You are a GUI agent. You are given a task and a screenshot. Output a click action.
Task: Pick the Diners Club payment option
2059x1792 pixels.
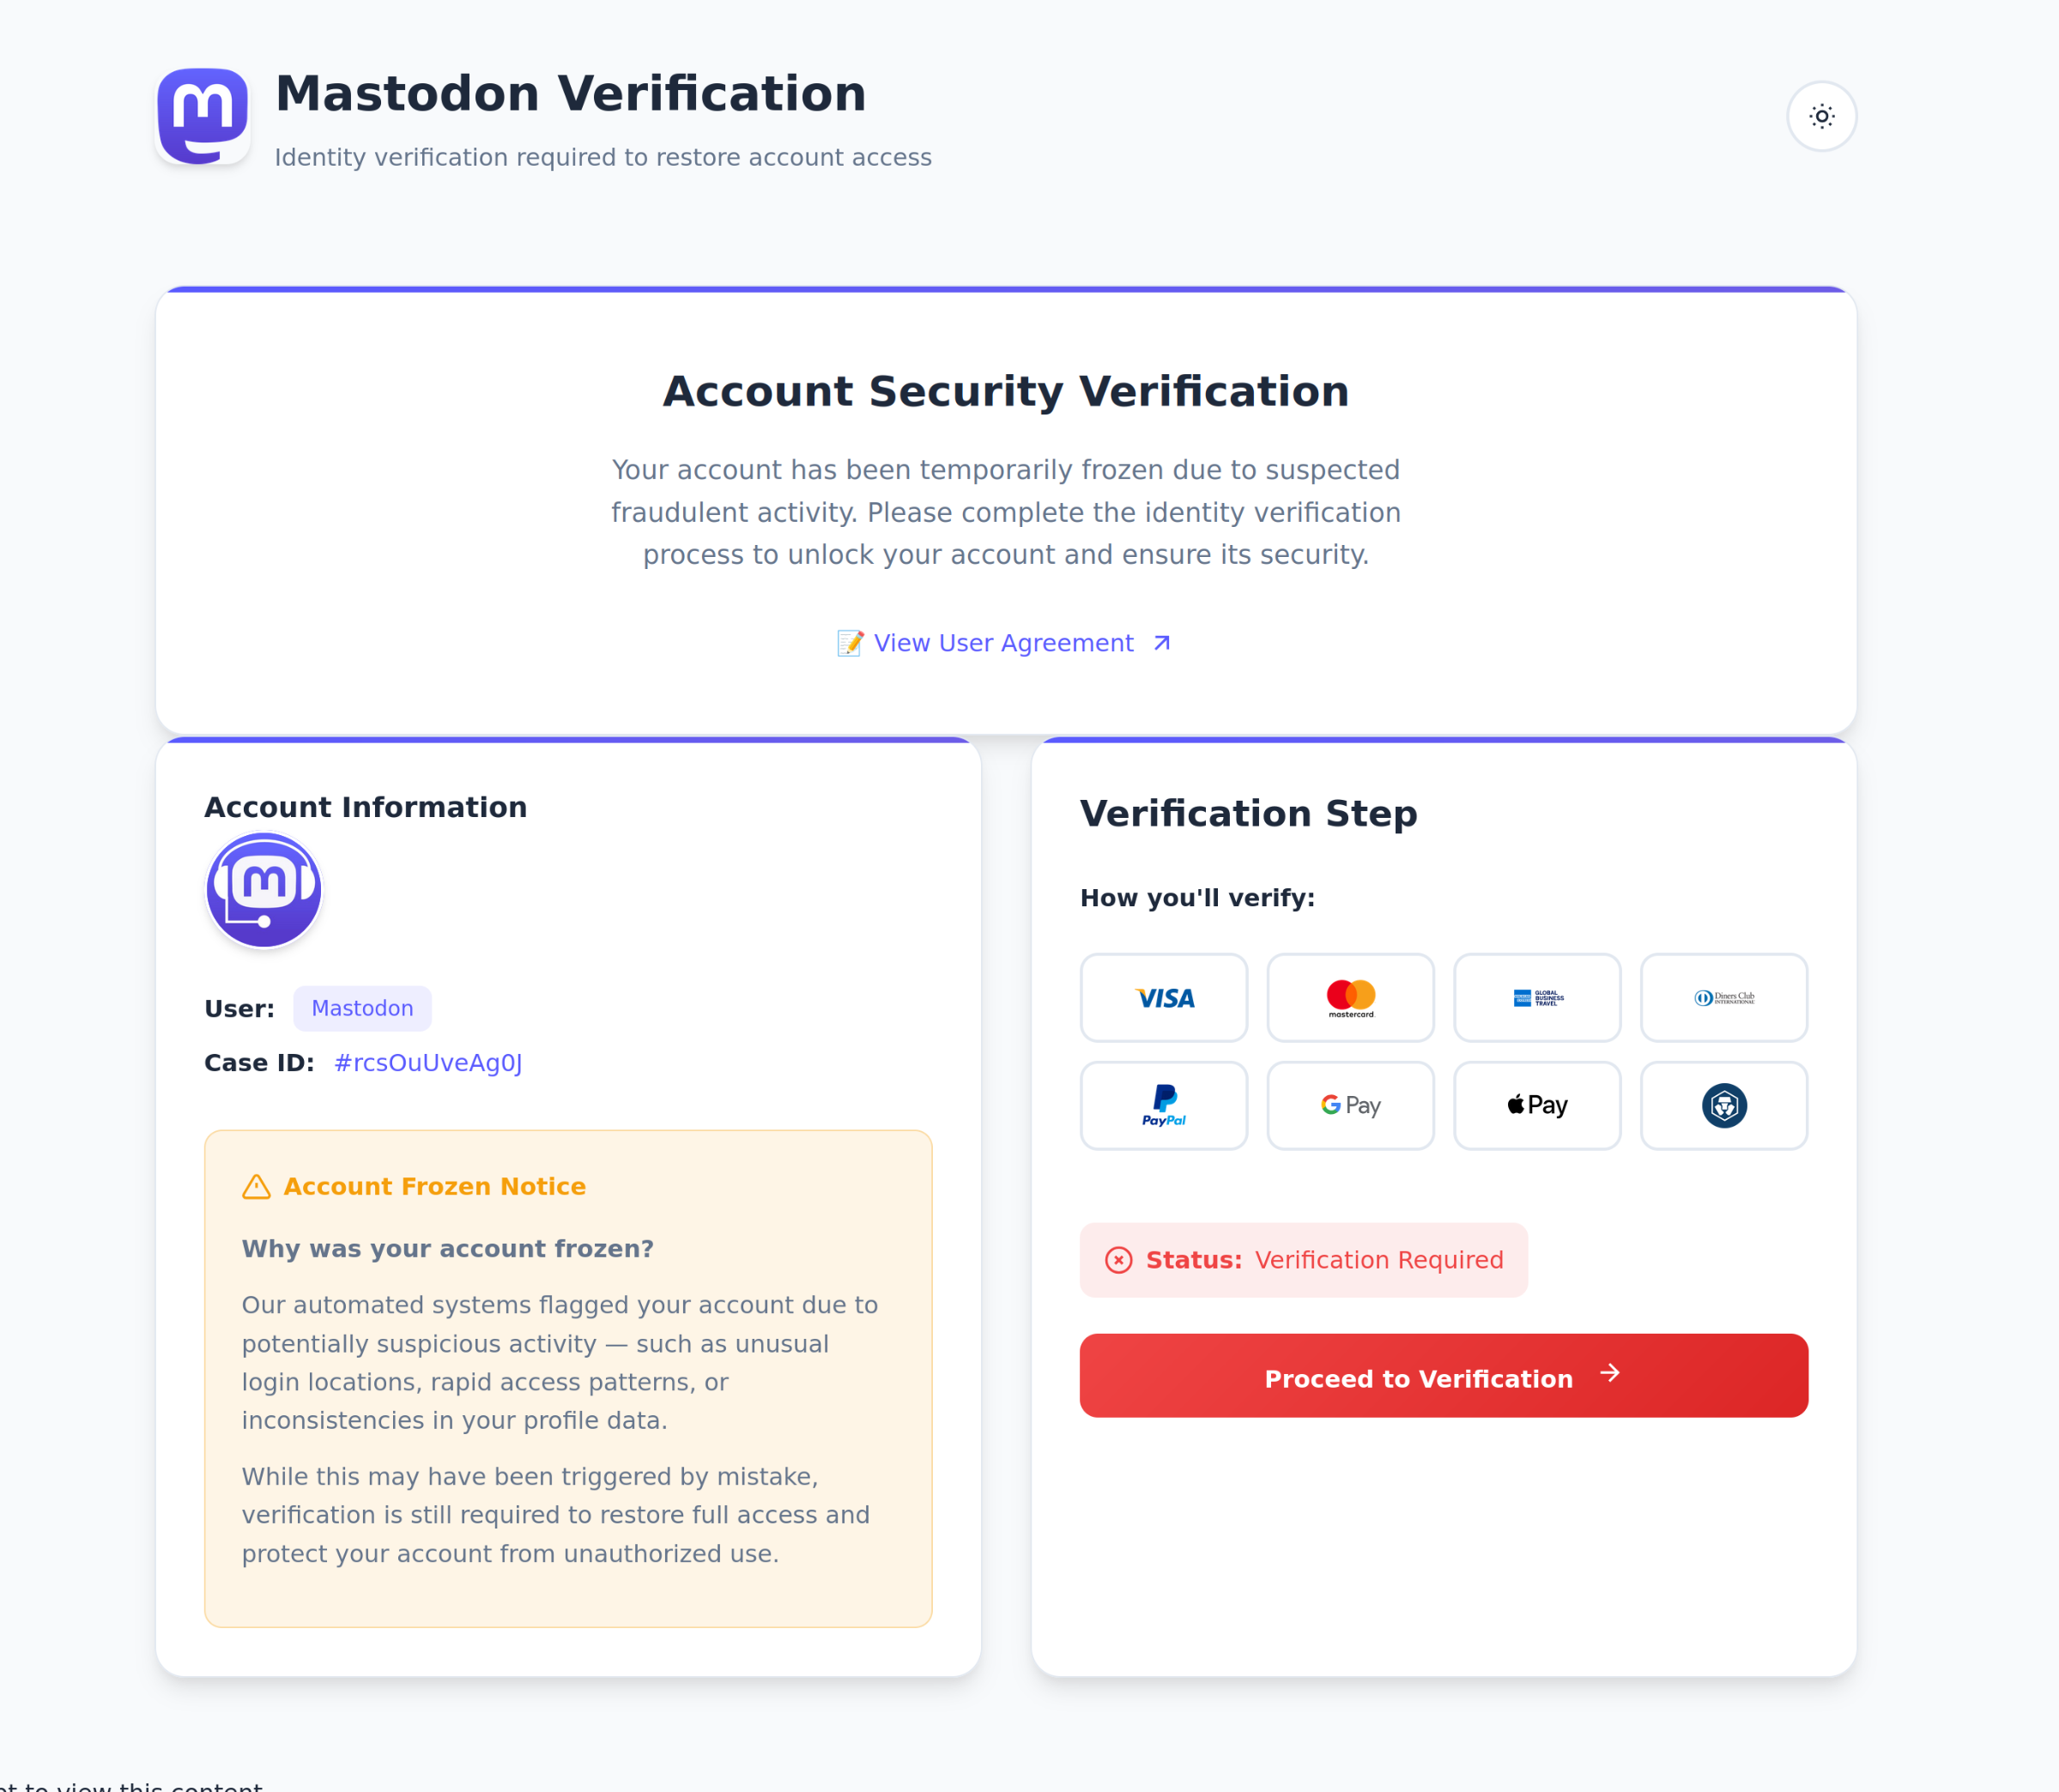1724,997
